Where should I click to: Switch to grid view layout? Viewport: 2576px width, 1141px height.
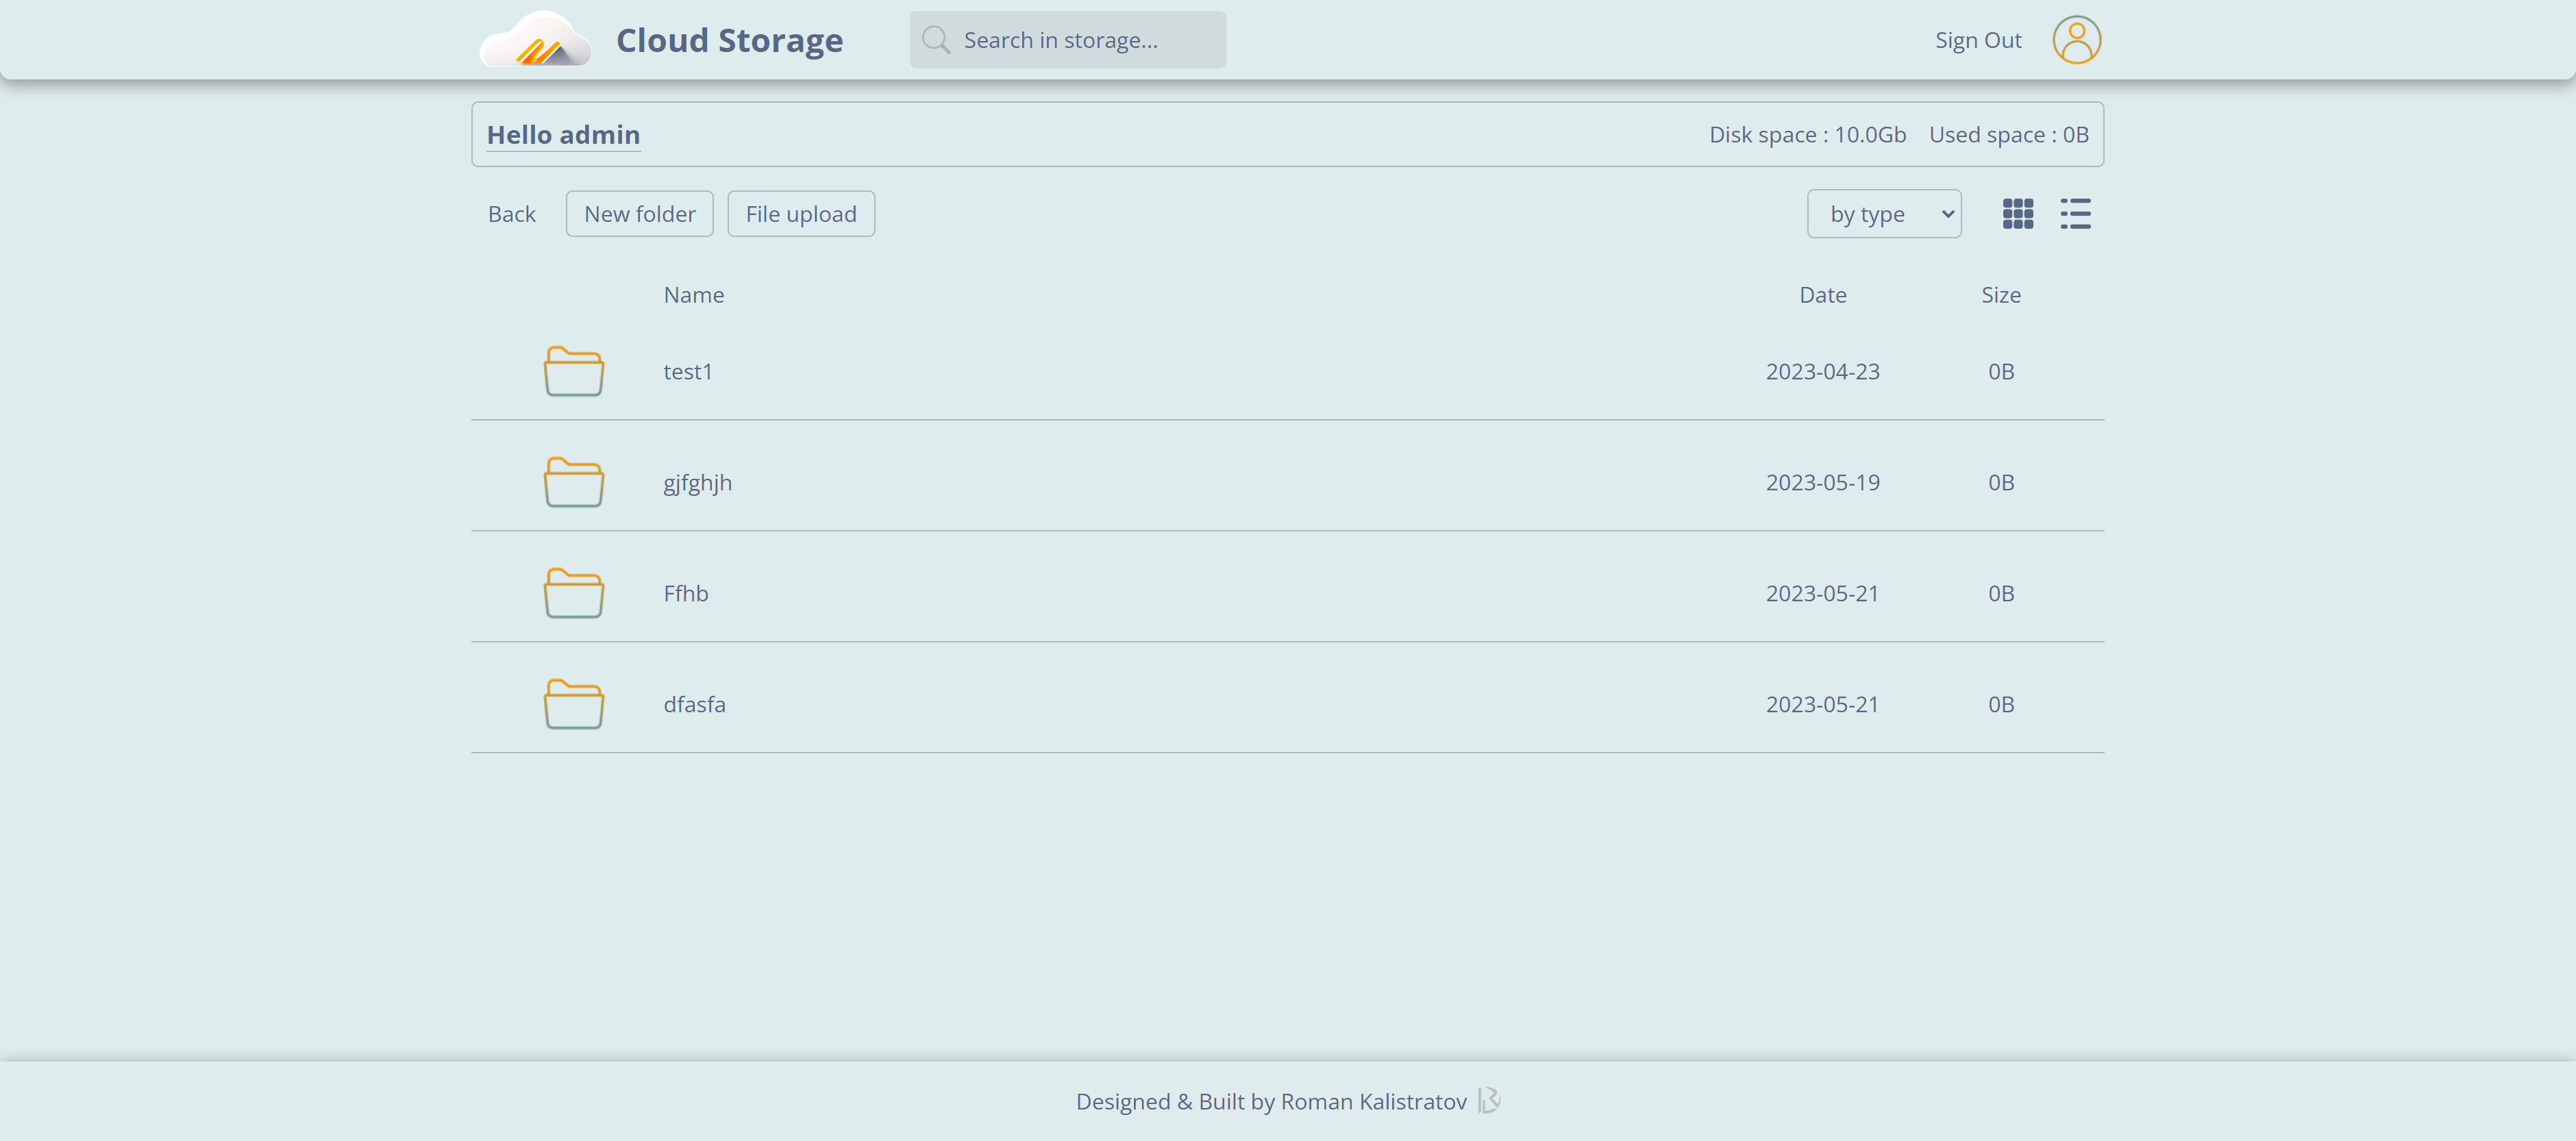pyautogui.click(x=2018, y=213)
